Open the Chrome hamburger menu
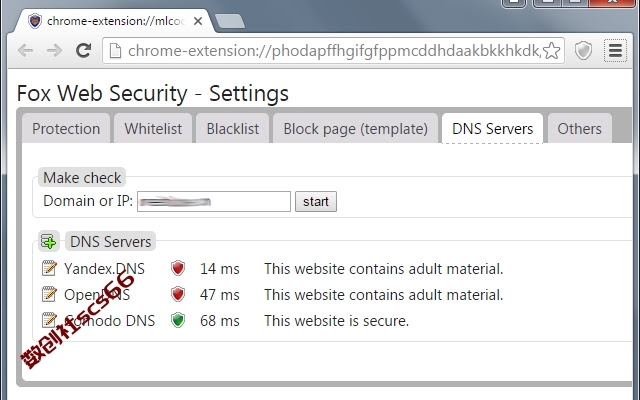 click(615, 51)
